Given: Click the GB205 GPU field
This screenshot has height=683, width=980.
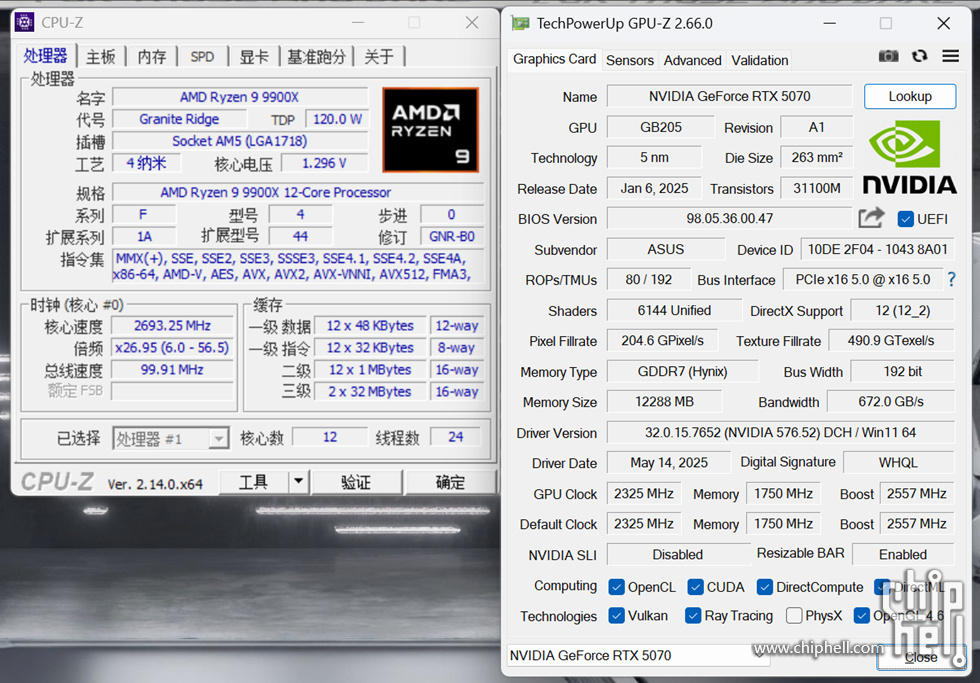Looking at the screenshot, I should [x=661, y=127].
